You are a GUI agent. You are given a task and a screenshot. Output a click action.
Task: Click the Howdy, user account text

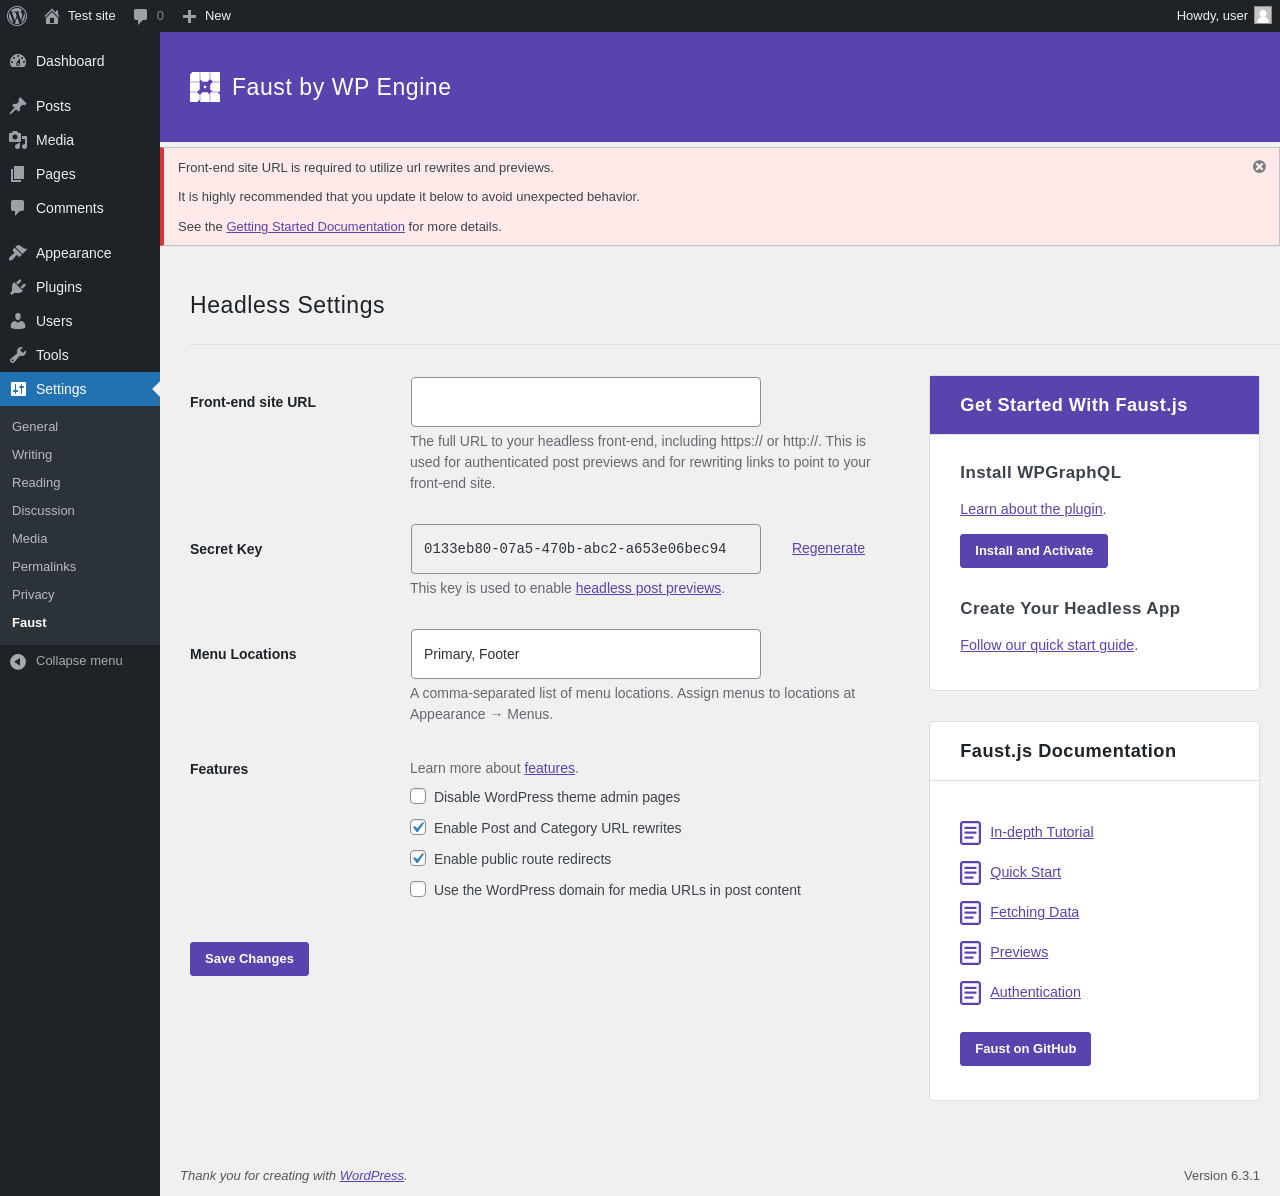1212,16
